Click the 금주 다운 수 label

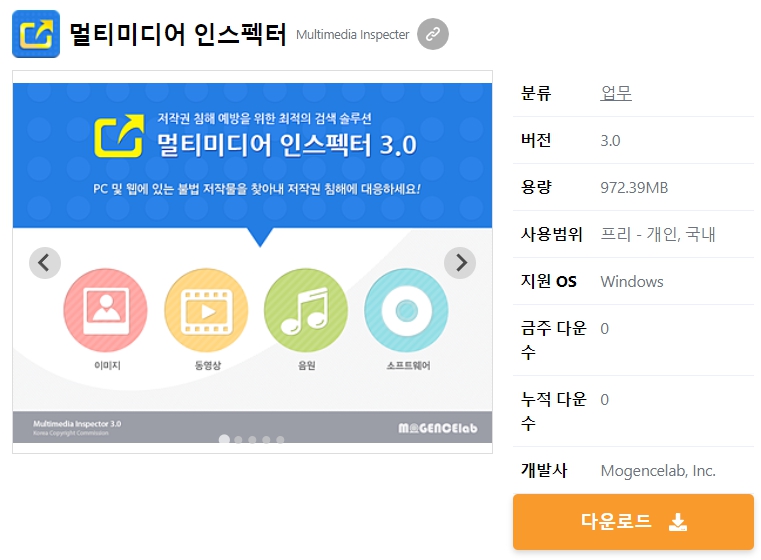(x=554, y=340)
